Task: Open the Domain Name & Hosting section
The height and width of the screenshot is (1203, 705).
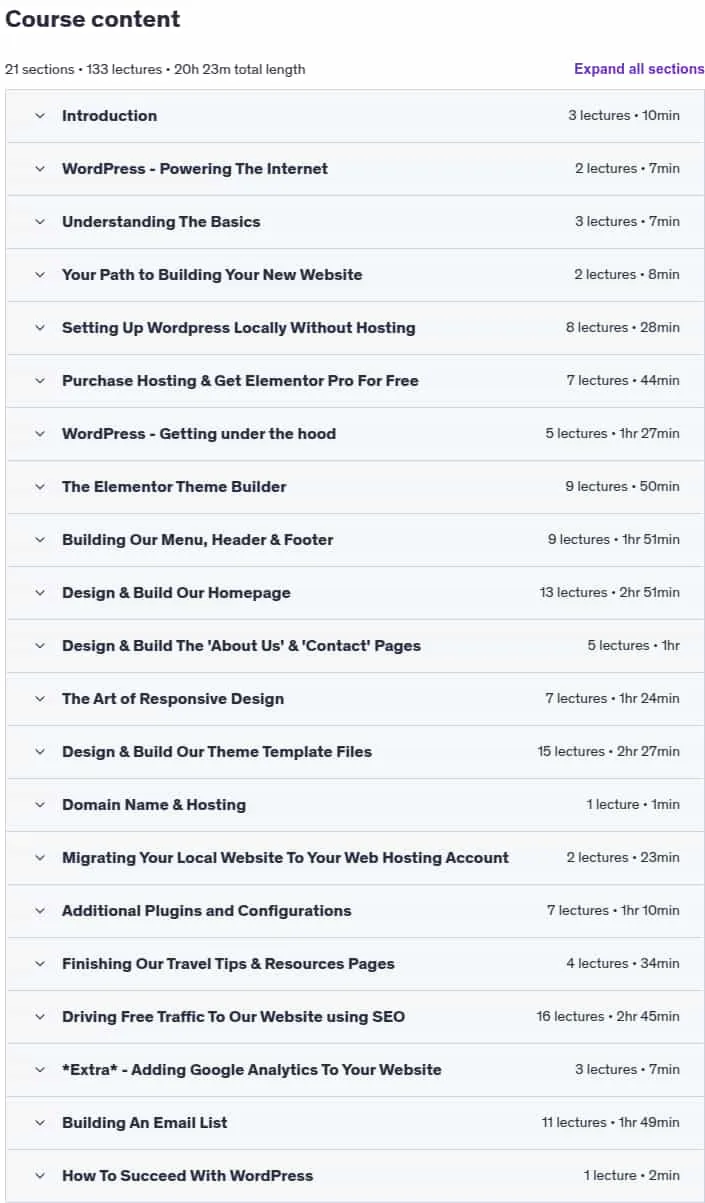Action: (355, 805)
